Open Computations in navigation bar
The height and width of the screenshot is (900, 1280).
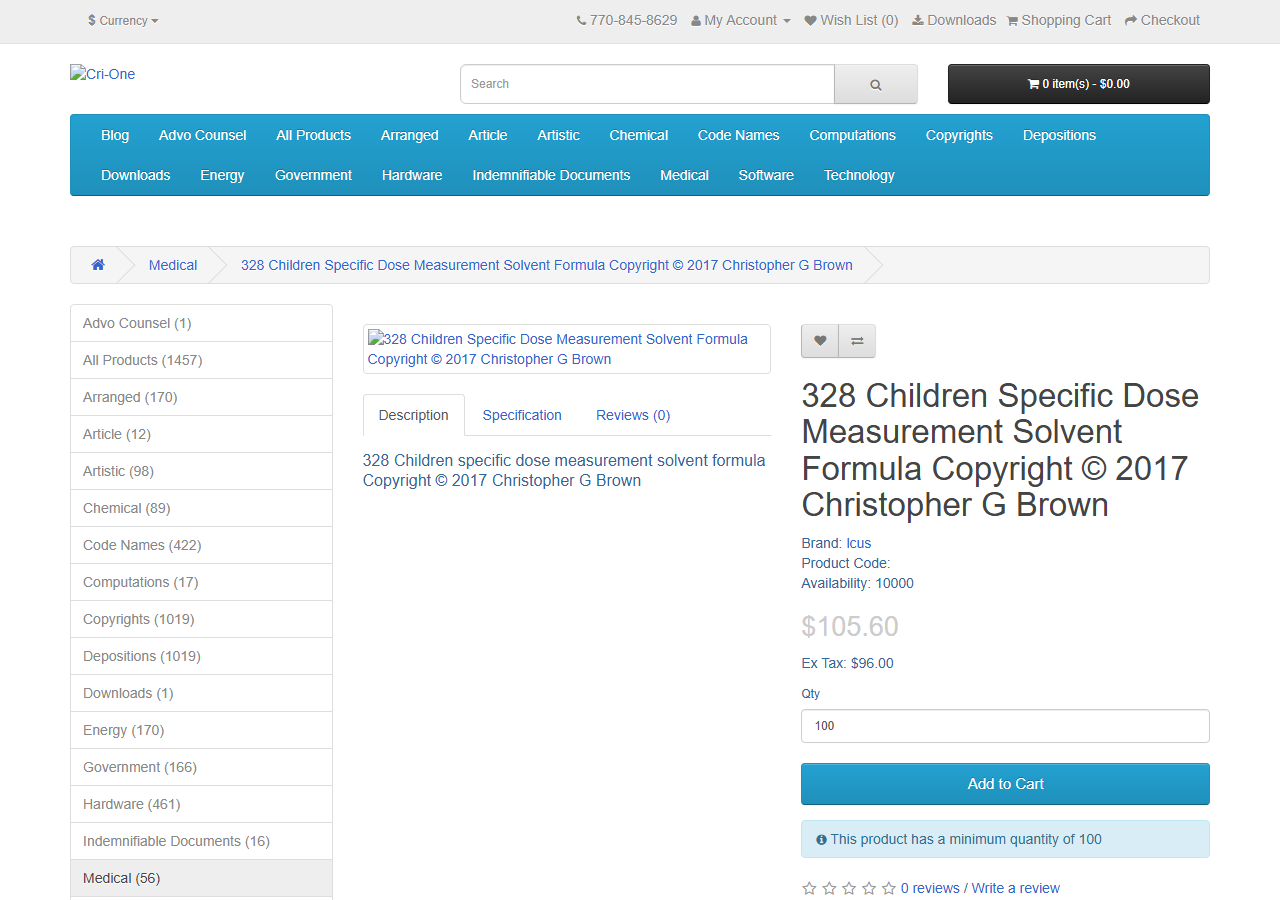point(853,135)
